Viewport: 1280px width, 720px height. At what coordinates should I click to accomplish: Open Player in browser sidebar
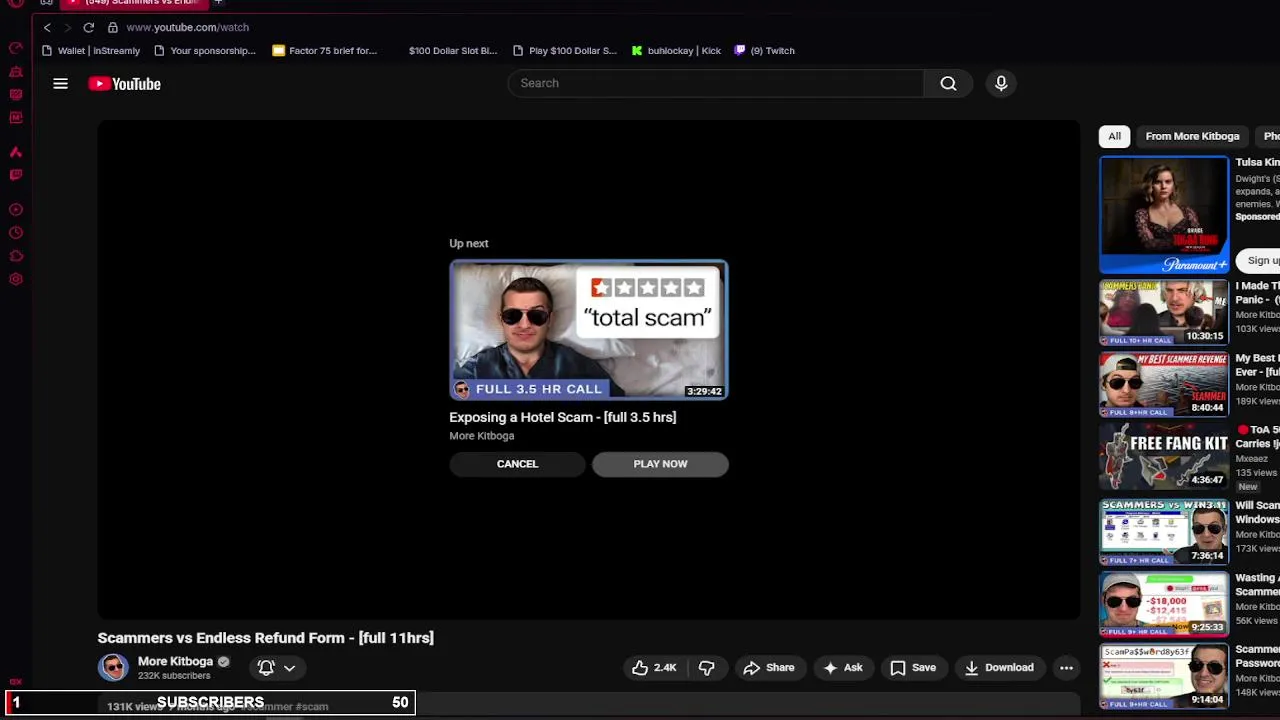point(16,210)
